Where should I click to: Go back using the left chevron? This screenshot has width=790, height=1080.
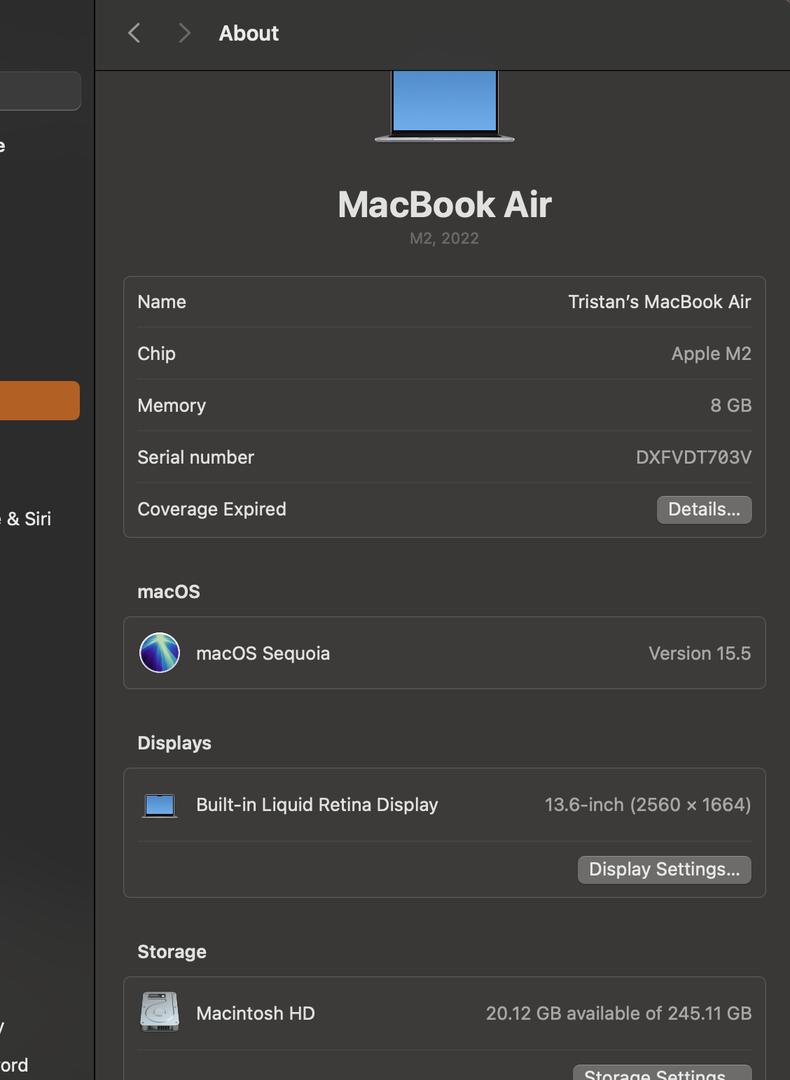(134, 33)
